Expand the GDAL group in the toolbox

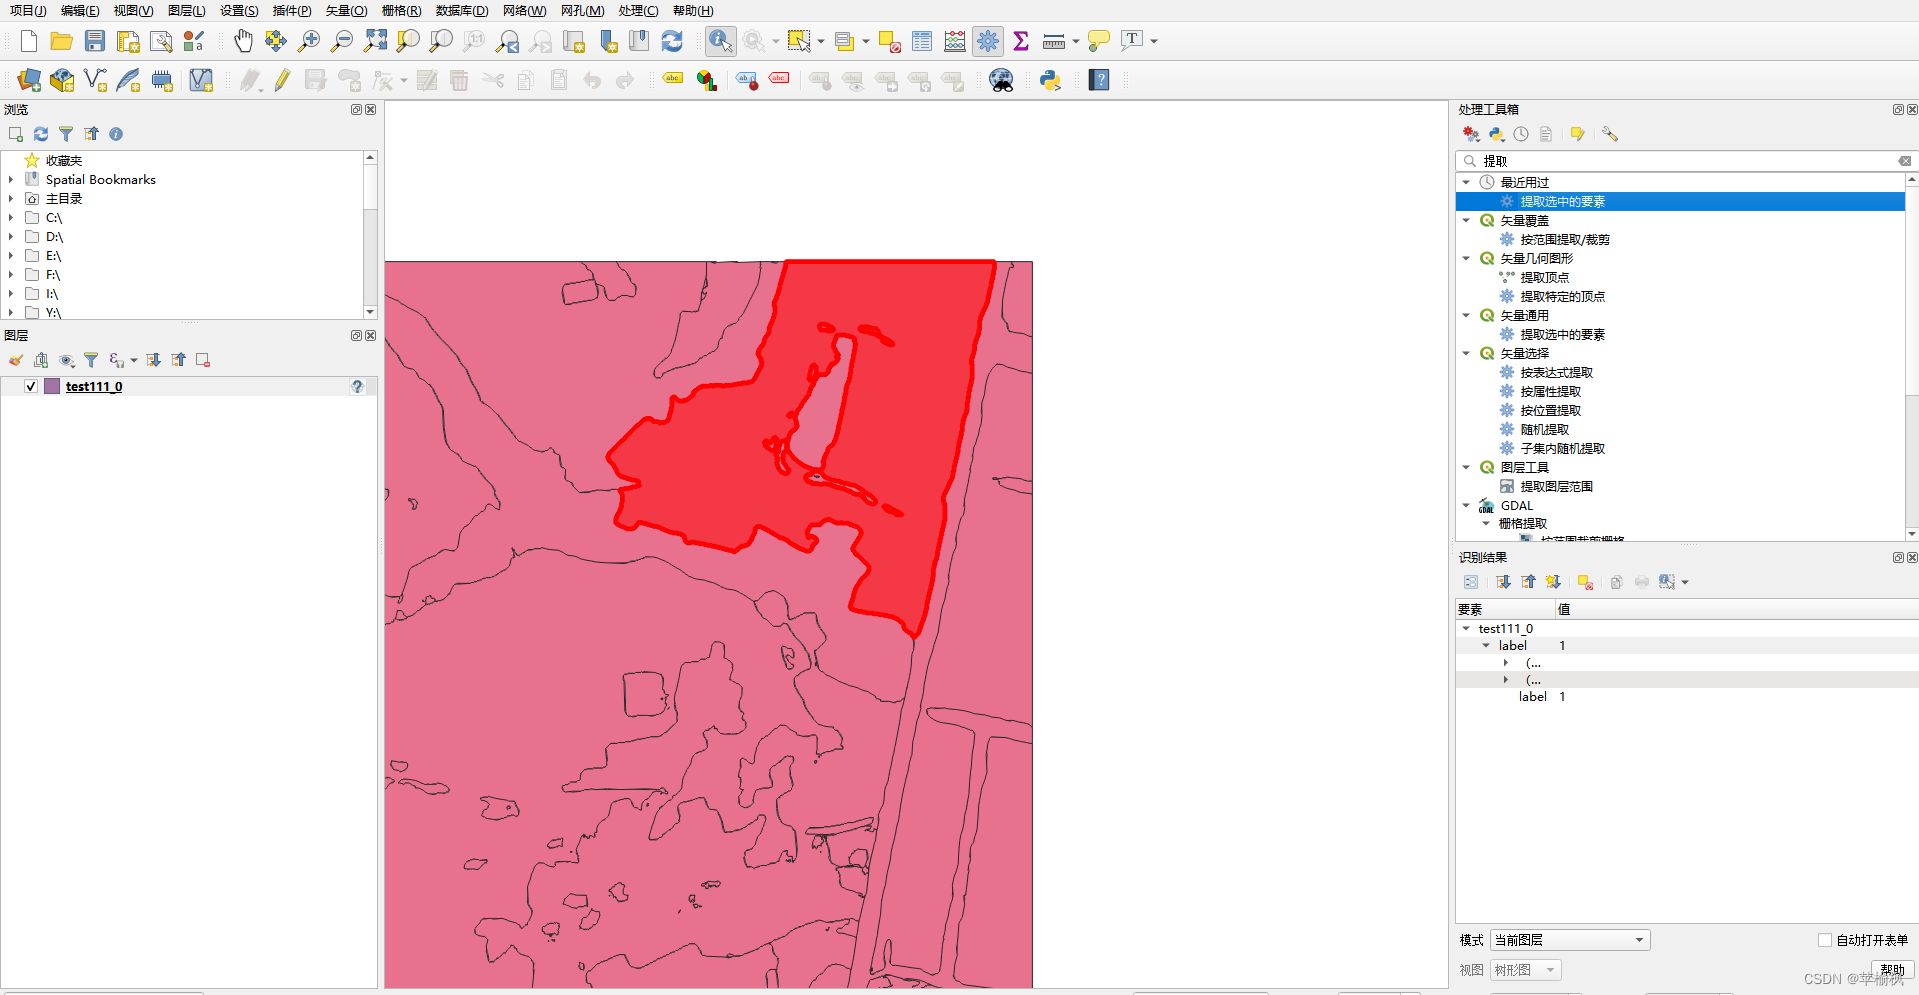(1466, 505)
